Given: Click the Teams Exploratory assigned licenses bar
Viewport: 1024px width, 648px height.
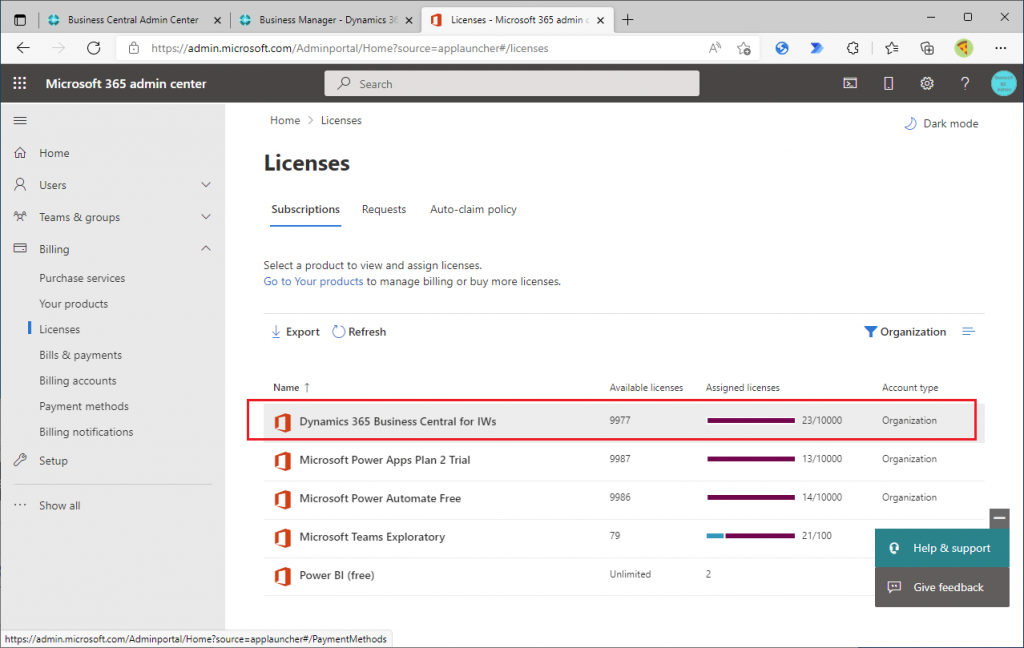Looking at the screenshot, I should 750,536.
